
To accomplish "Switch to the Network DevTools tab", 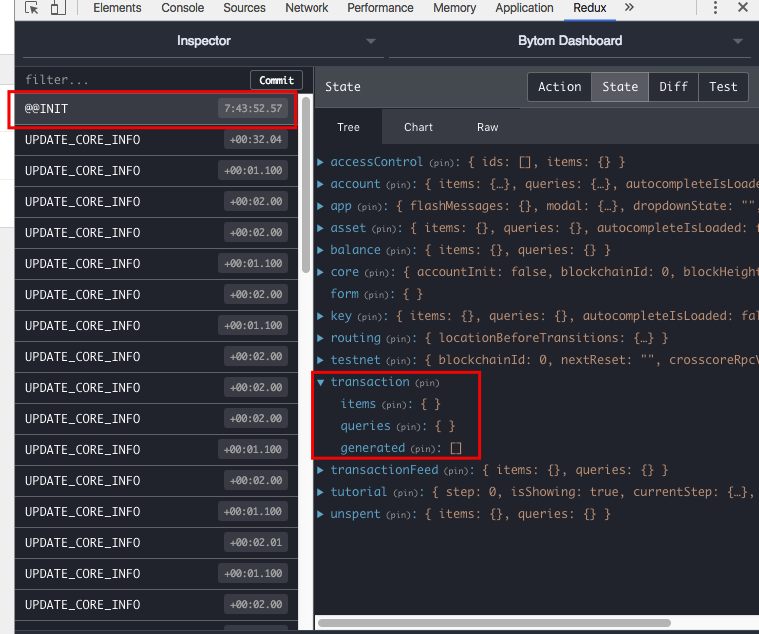I will (306, 8).
